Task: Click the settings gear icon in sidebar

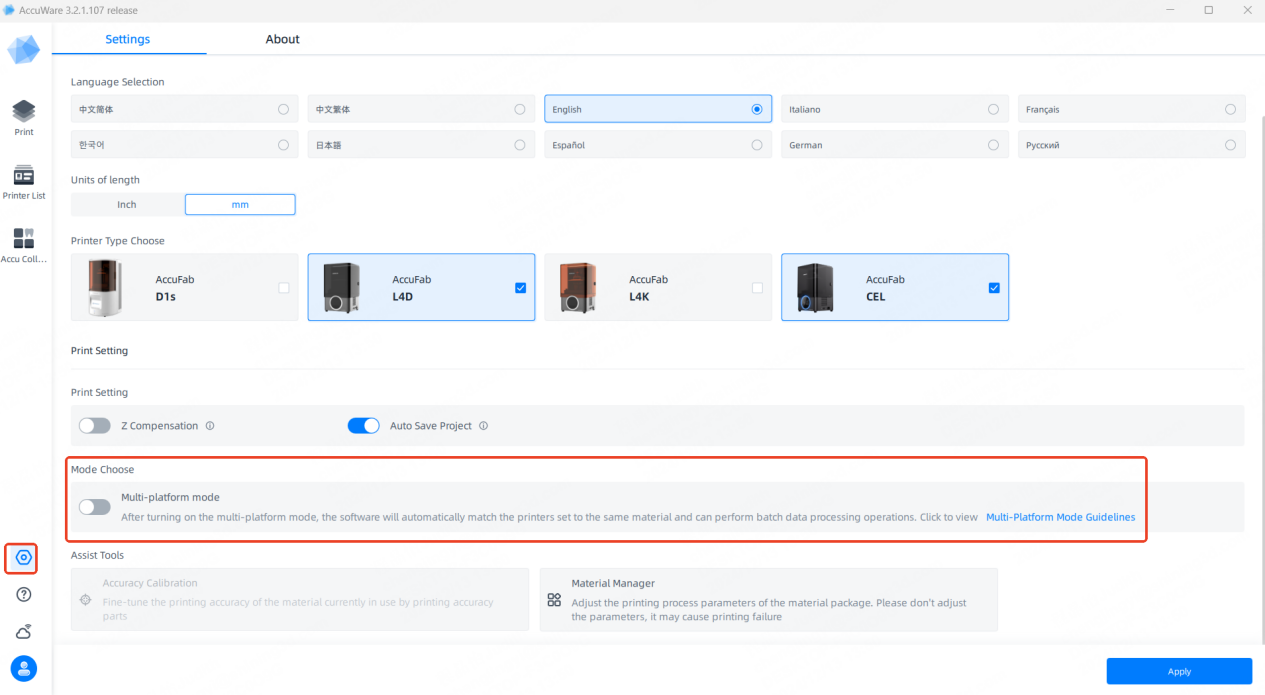Action: [23, 557]
